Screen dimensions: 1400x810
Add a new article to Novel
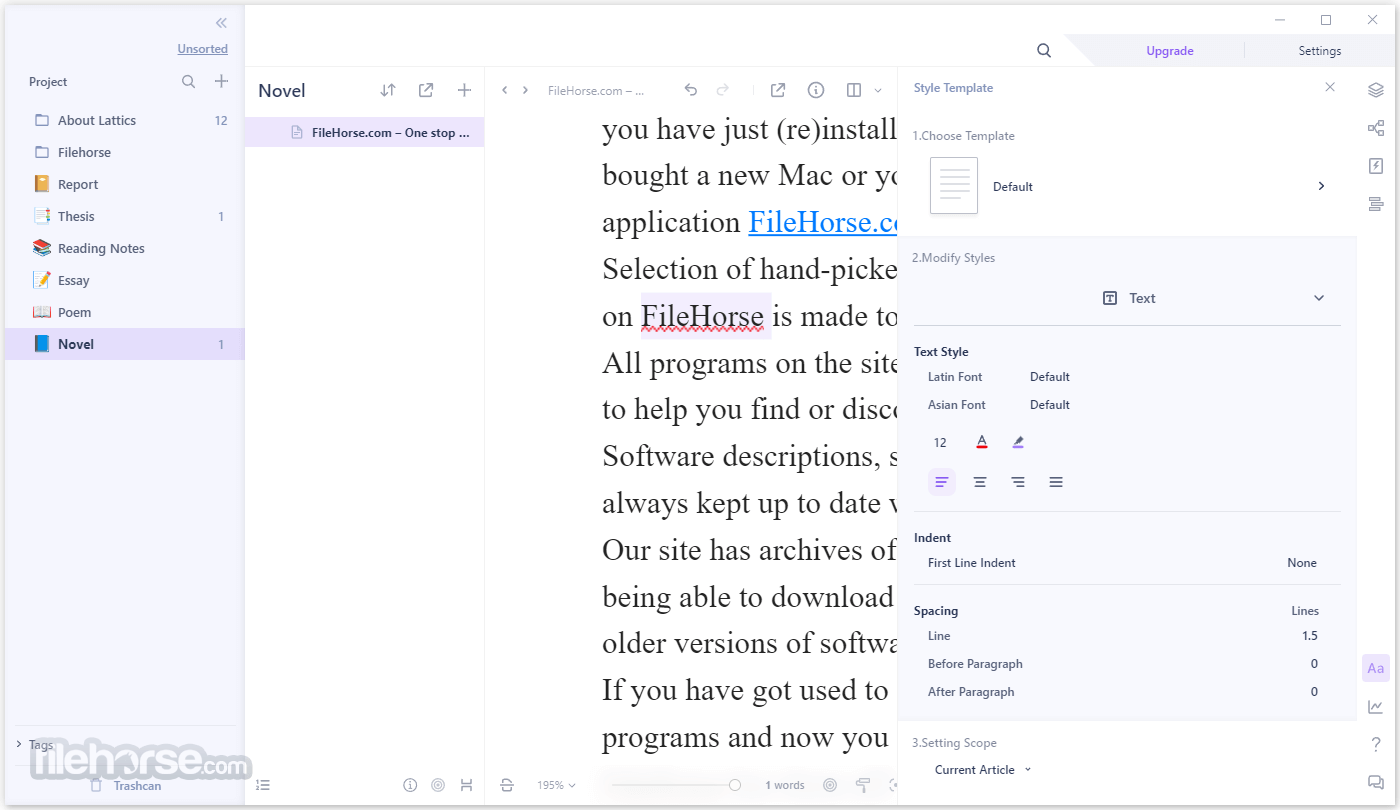(x=464, y=90)
